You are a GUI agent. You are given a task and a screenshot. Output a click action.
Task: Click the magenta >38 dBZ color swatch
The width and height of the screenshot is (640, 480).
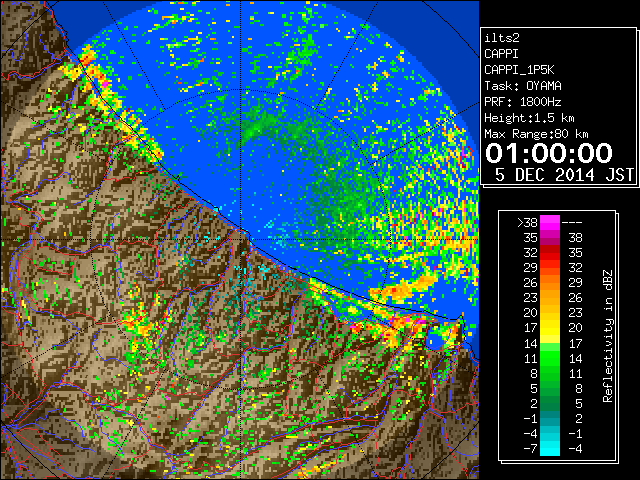pyautogui.click(x=550, y=222)
